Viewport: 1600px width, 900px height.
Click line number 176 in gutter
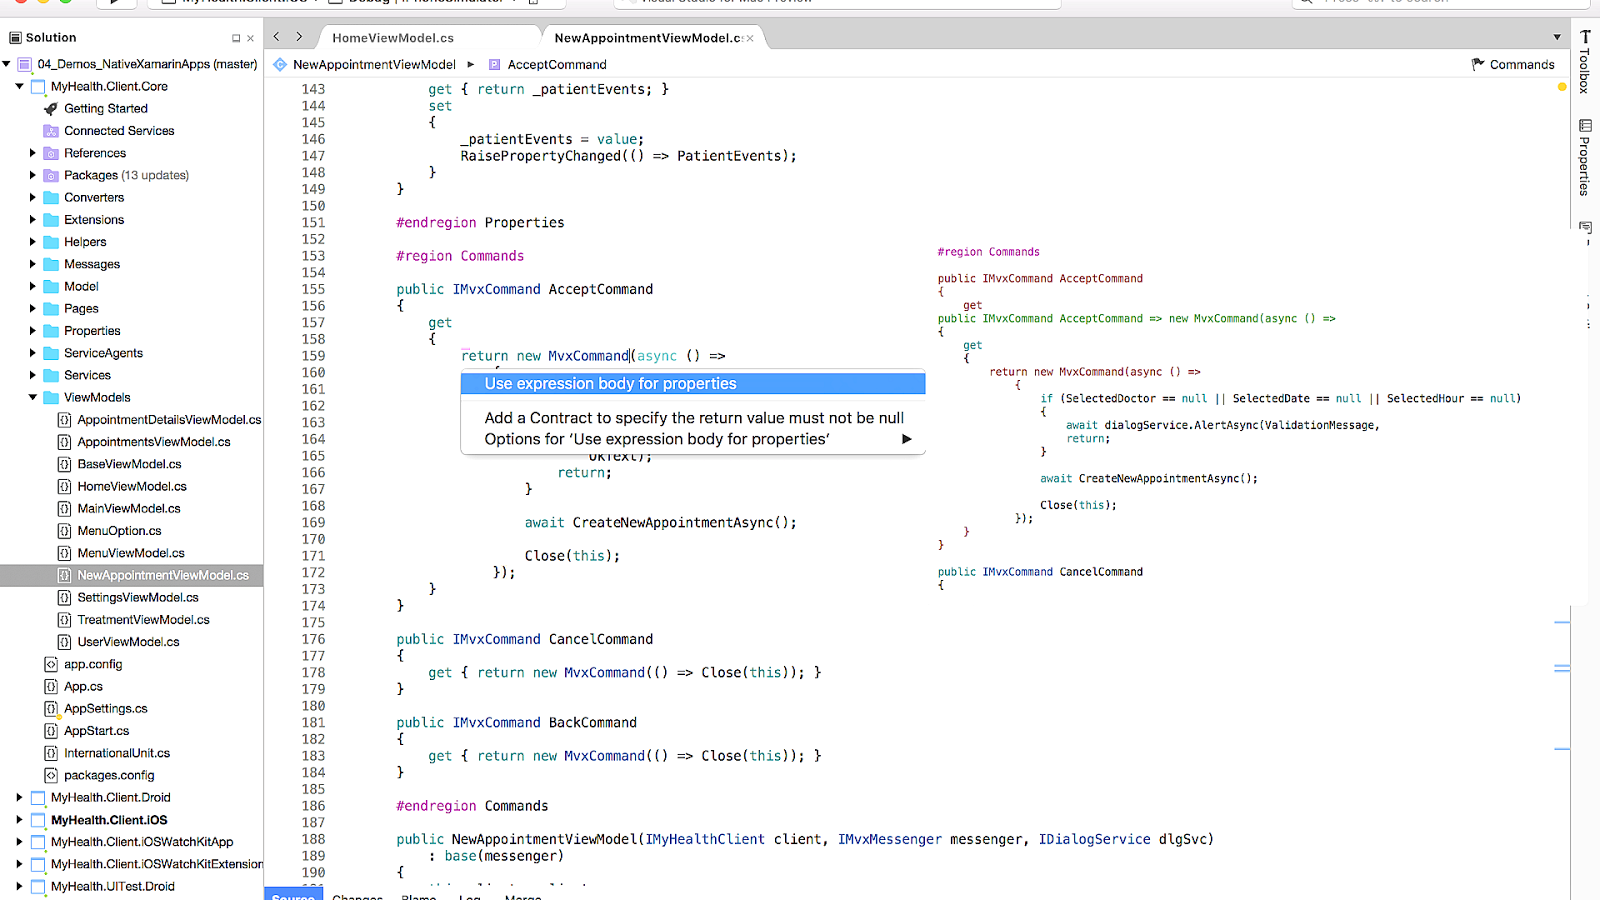coord(313,639)
